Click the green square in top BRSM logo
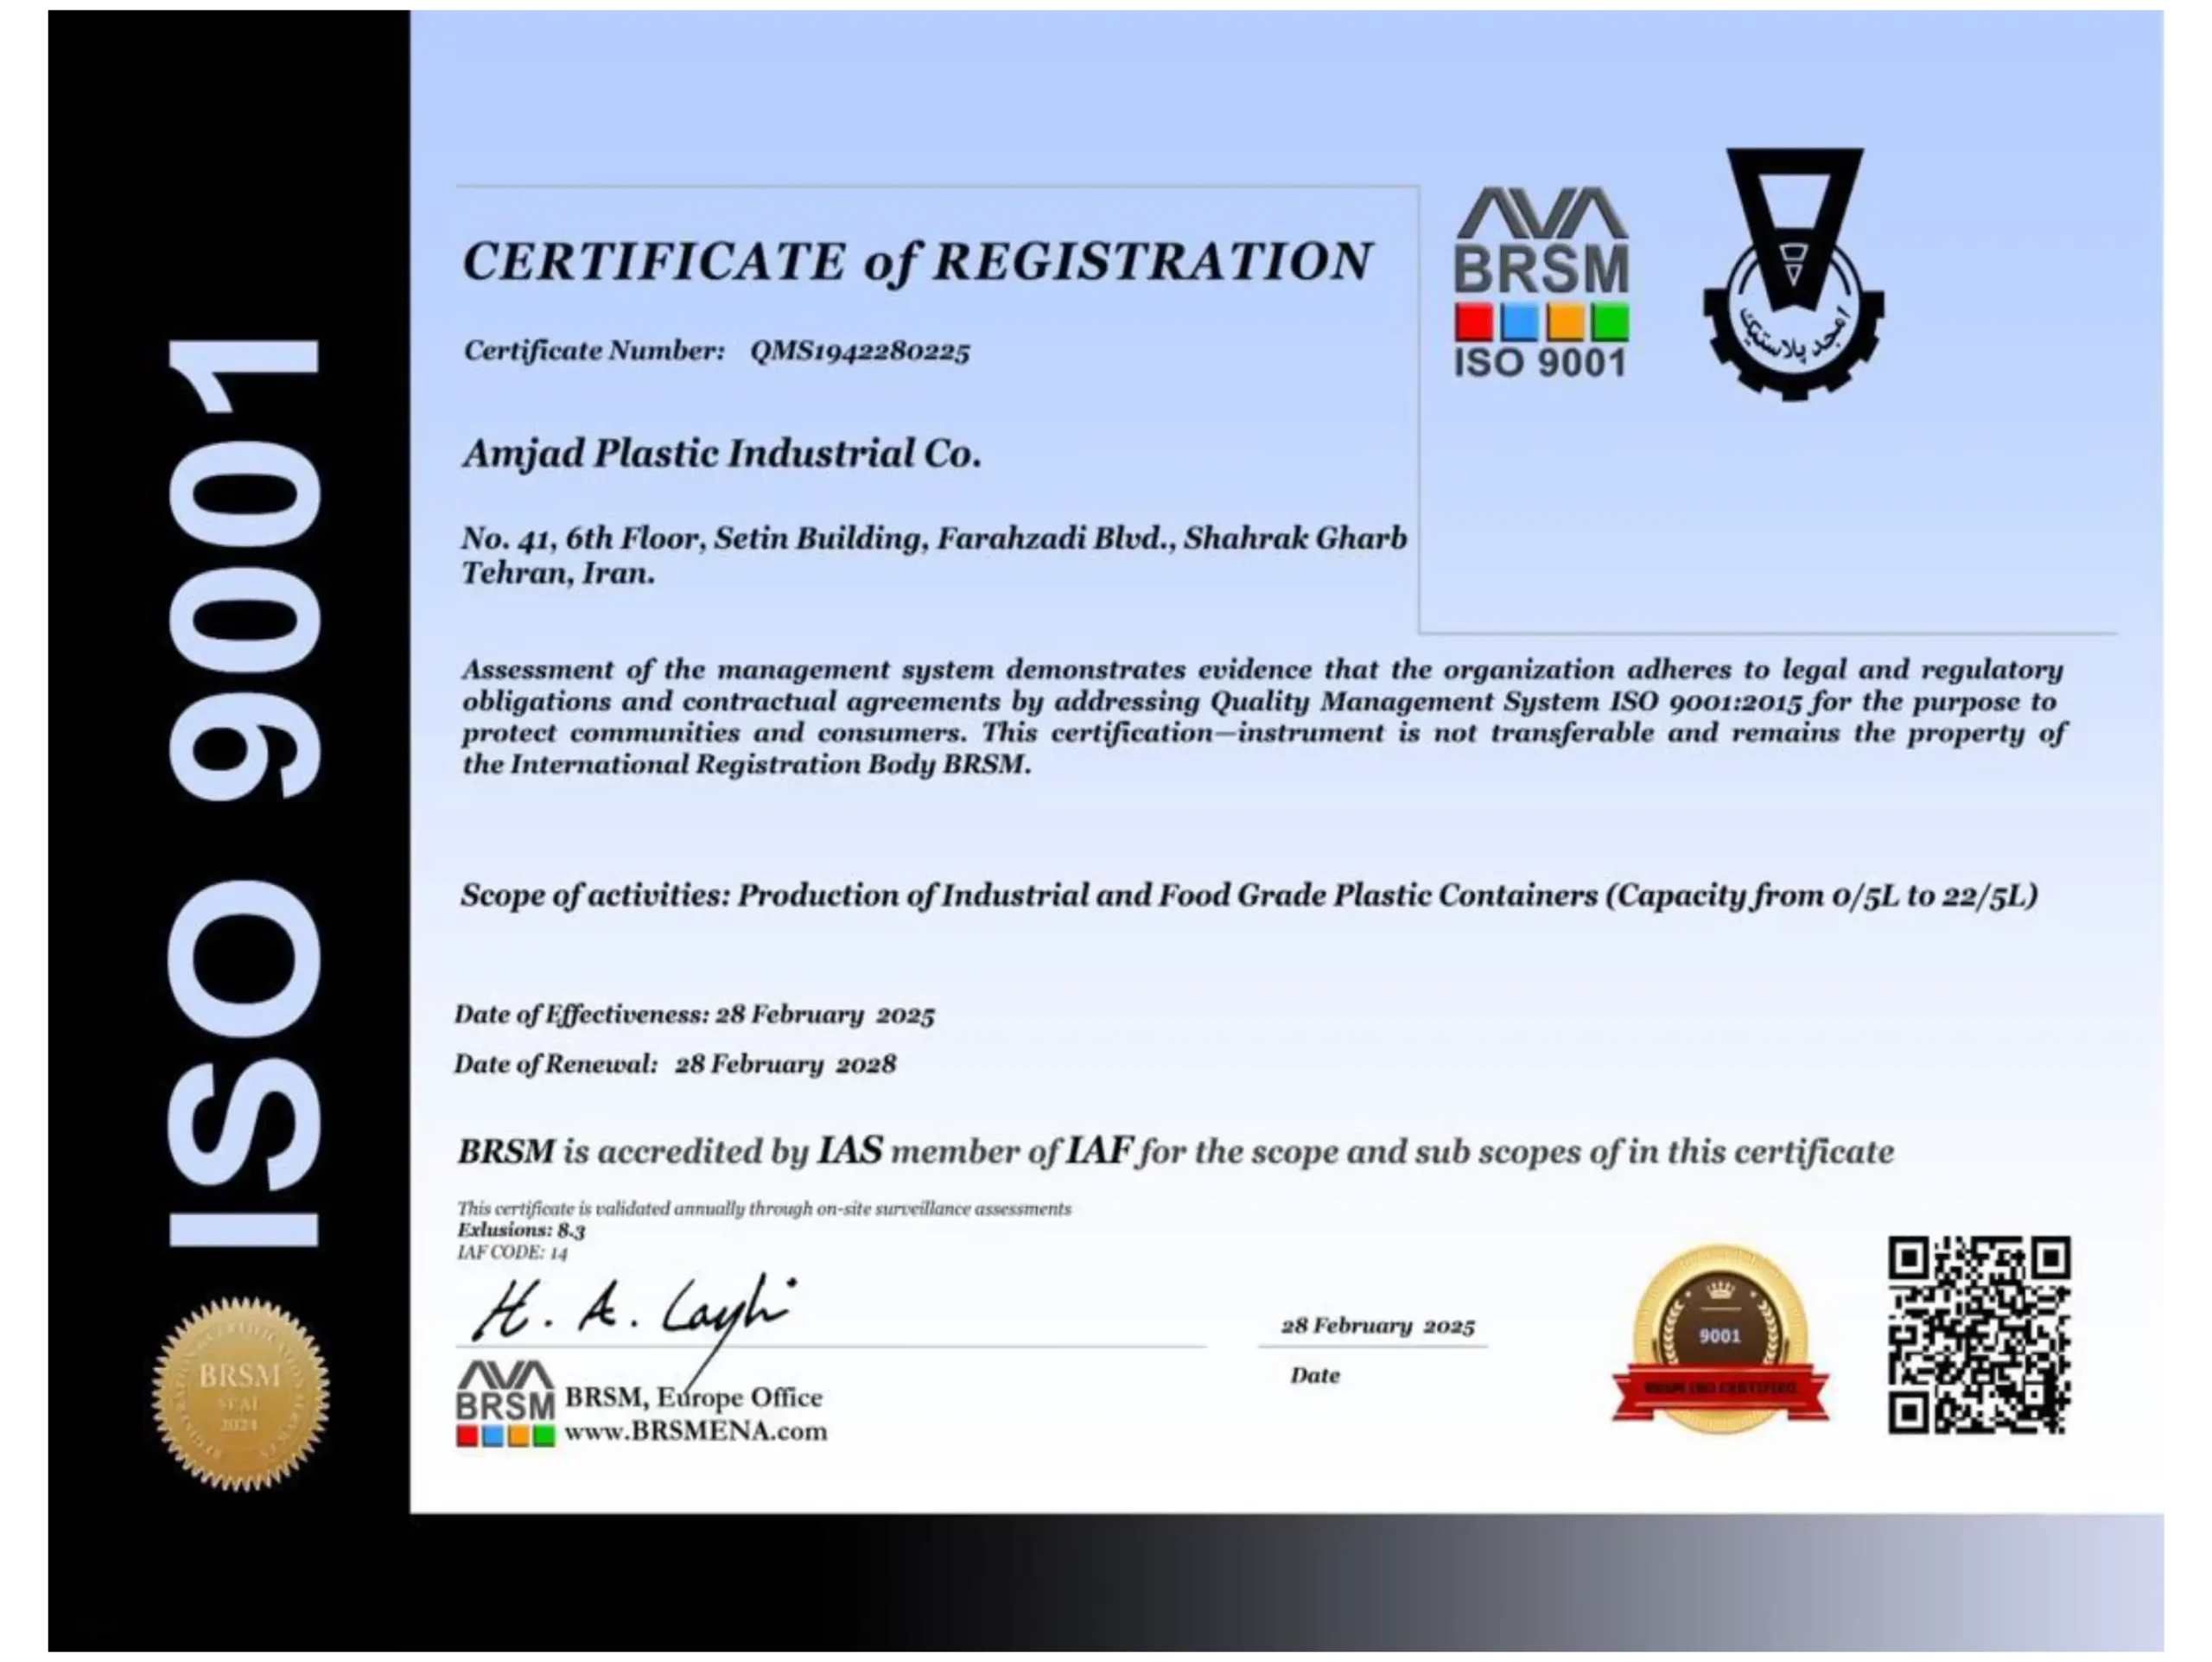 click(x=1611, y=322)
